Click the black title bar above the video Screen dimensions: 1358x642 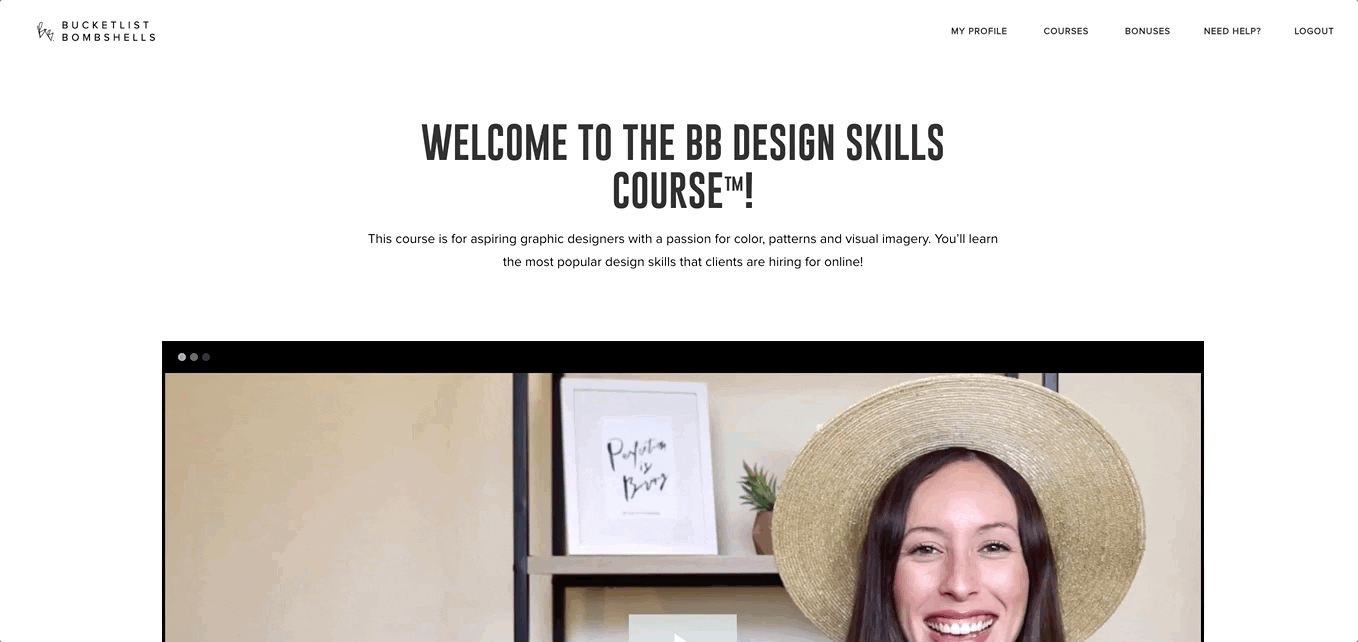(x=683, y=357)
